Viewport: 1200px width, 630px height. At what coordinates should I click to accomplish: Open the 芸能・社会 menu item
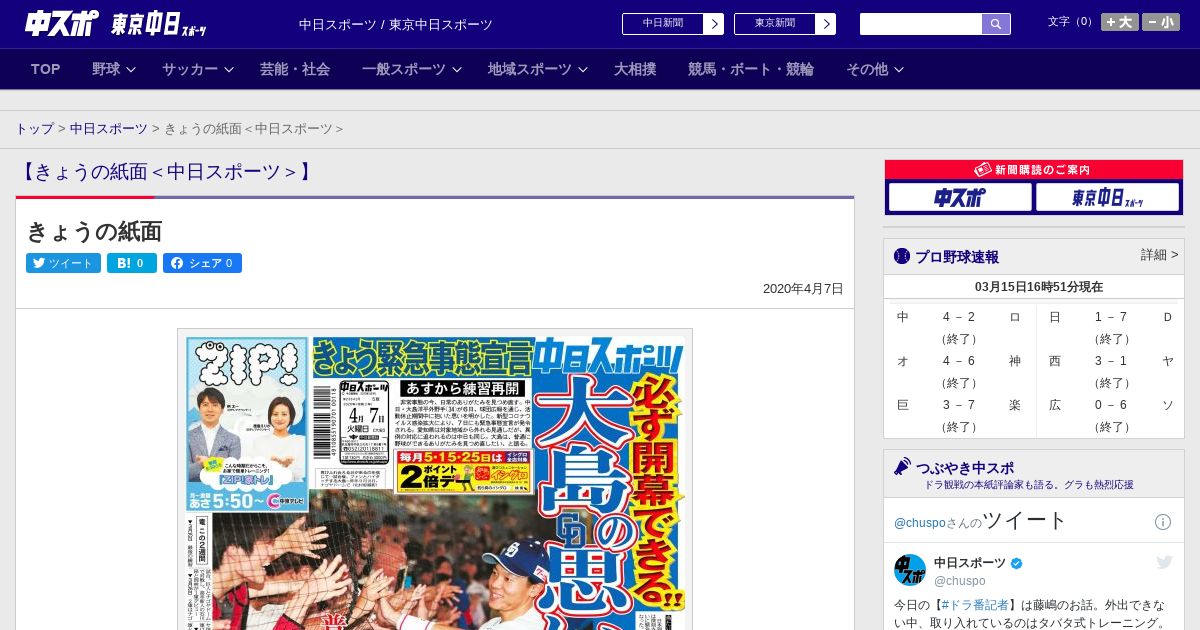coord(295,69)
